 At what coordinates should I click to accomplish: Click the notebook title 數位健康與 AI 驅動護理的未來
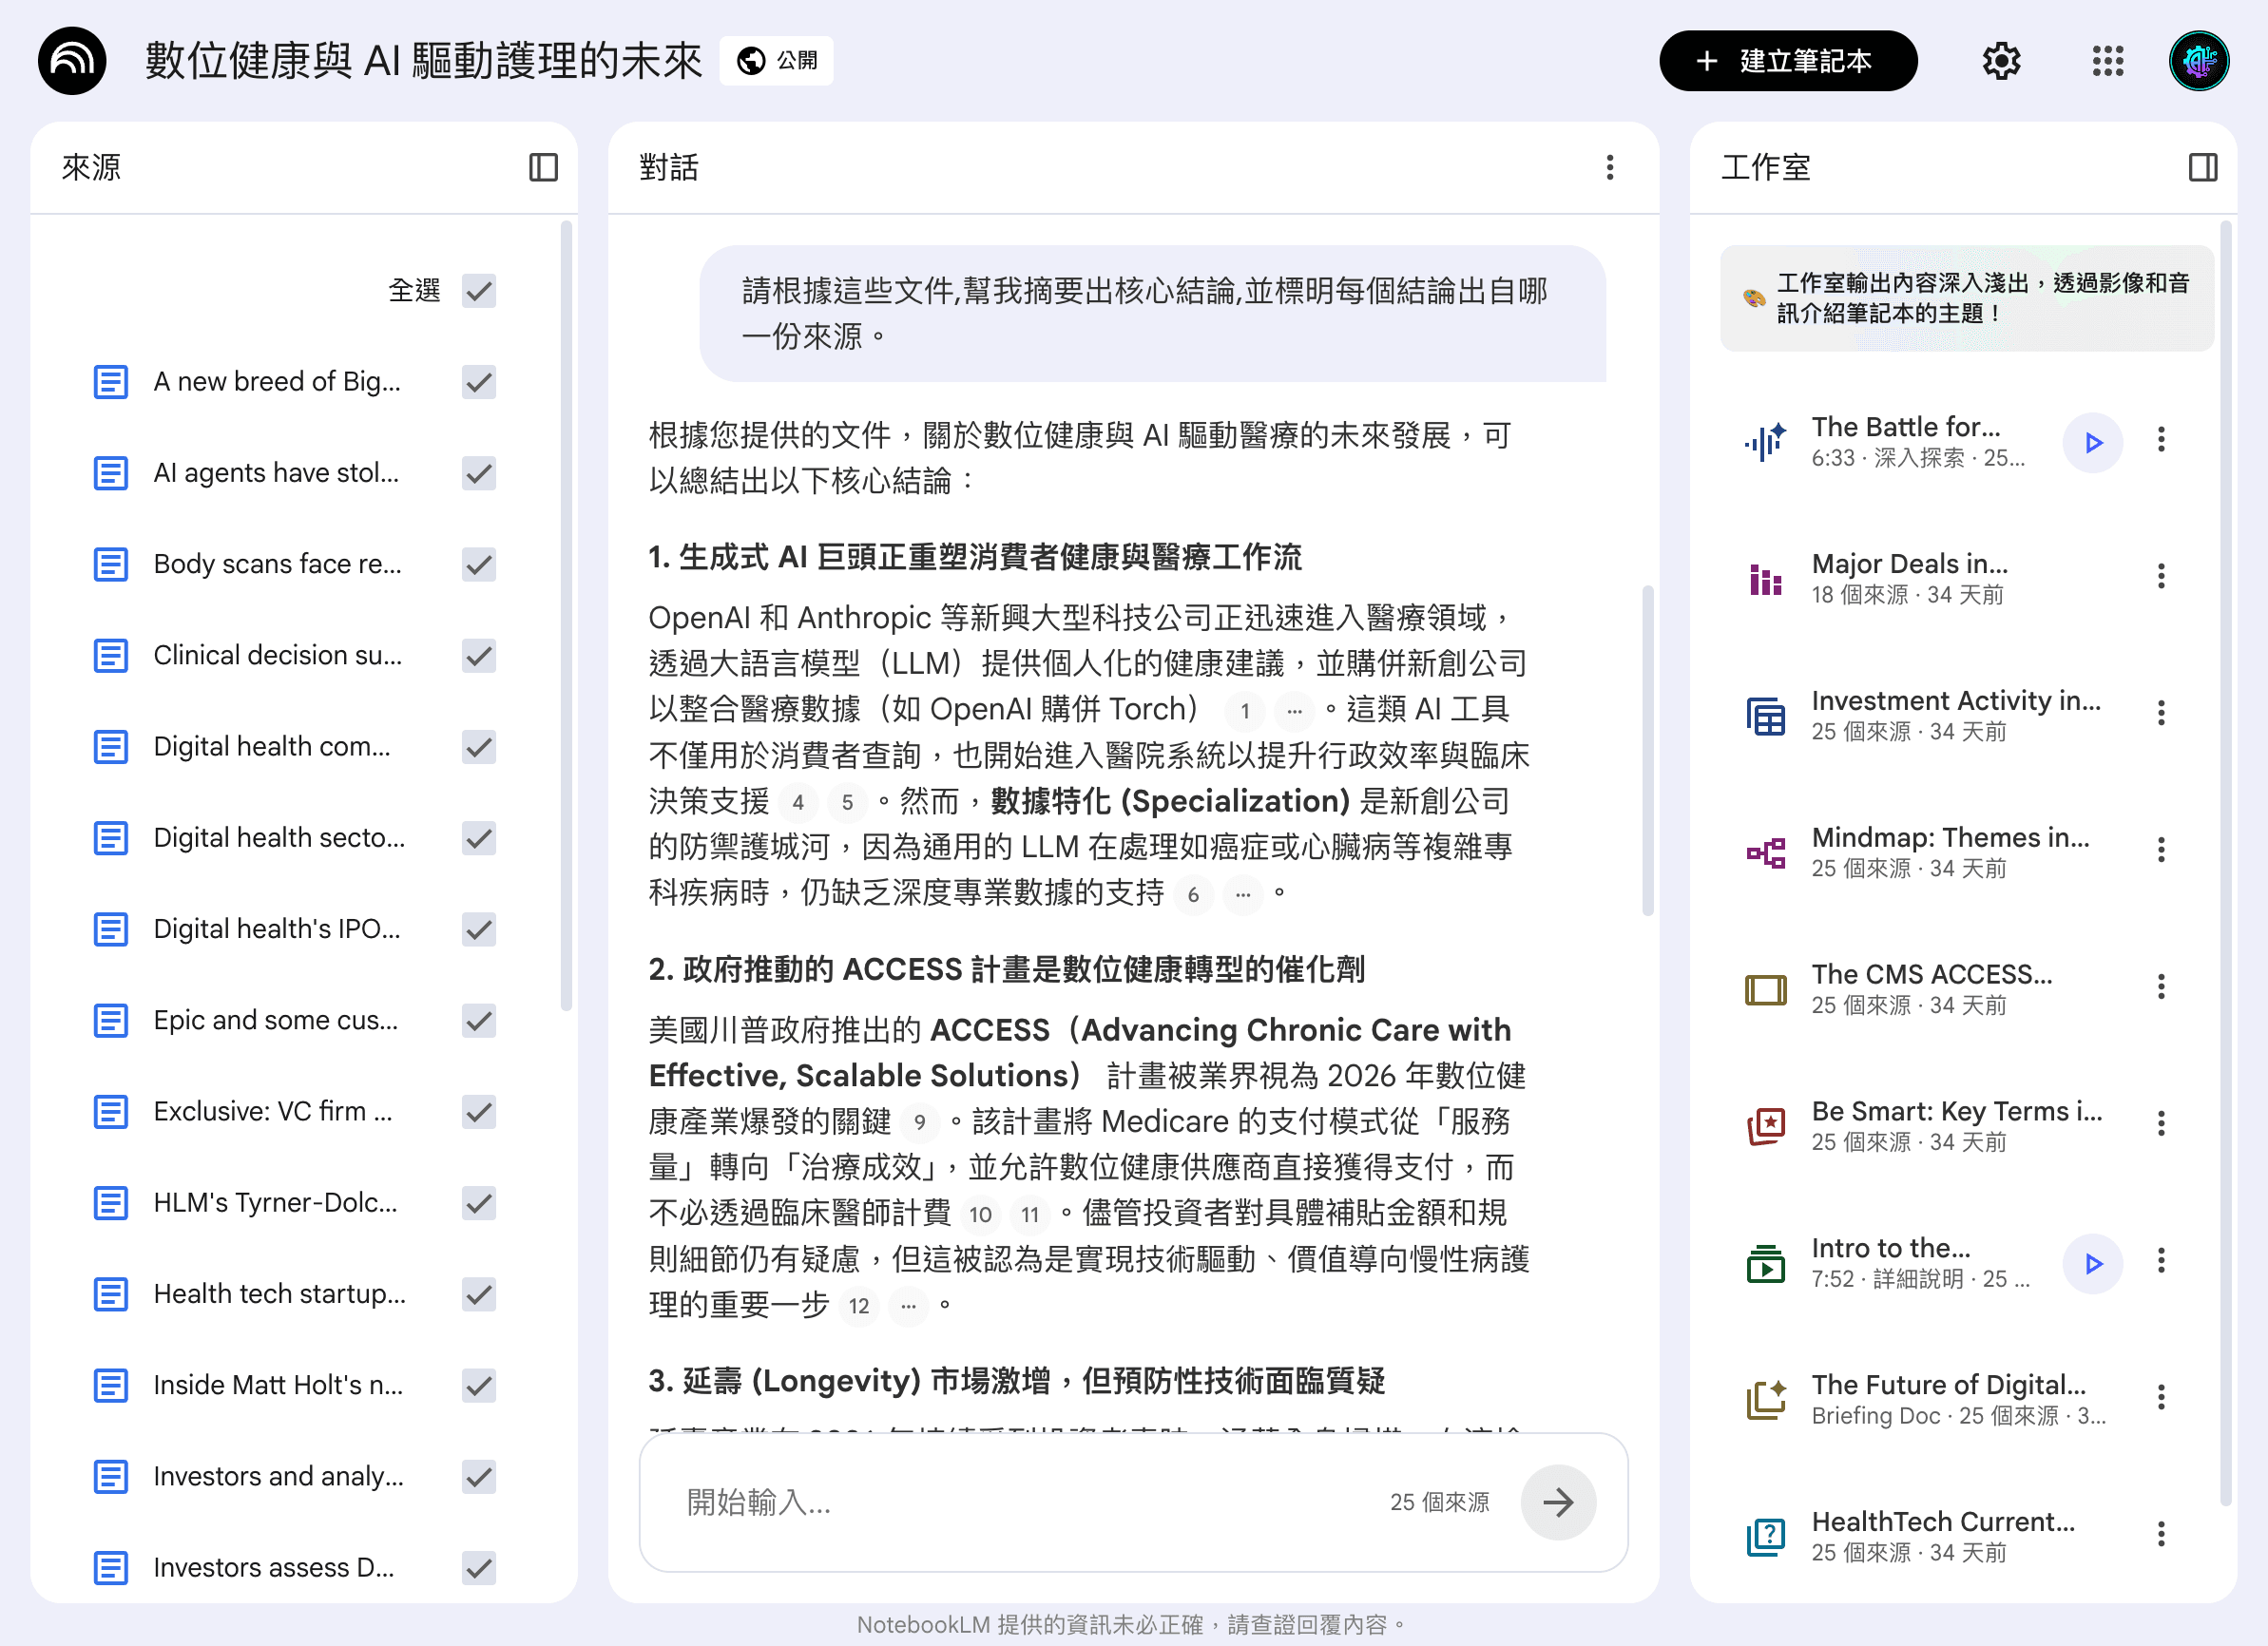(x=423, y=61)
